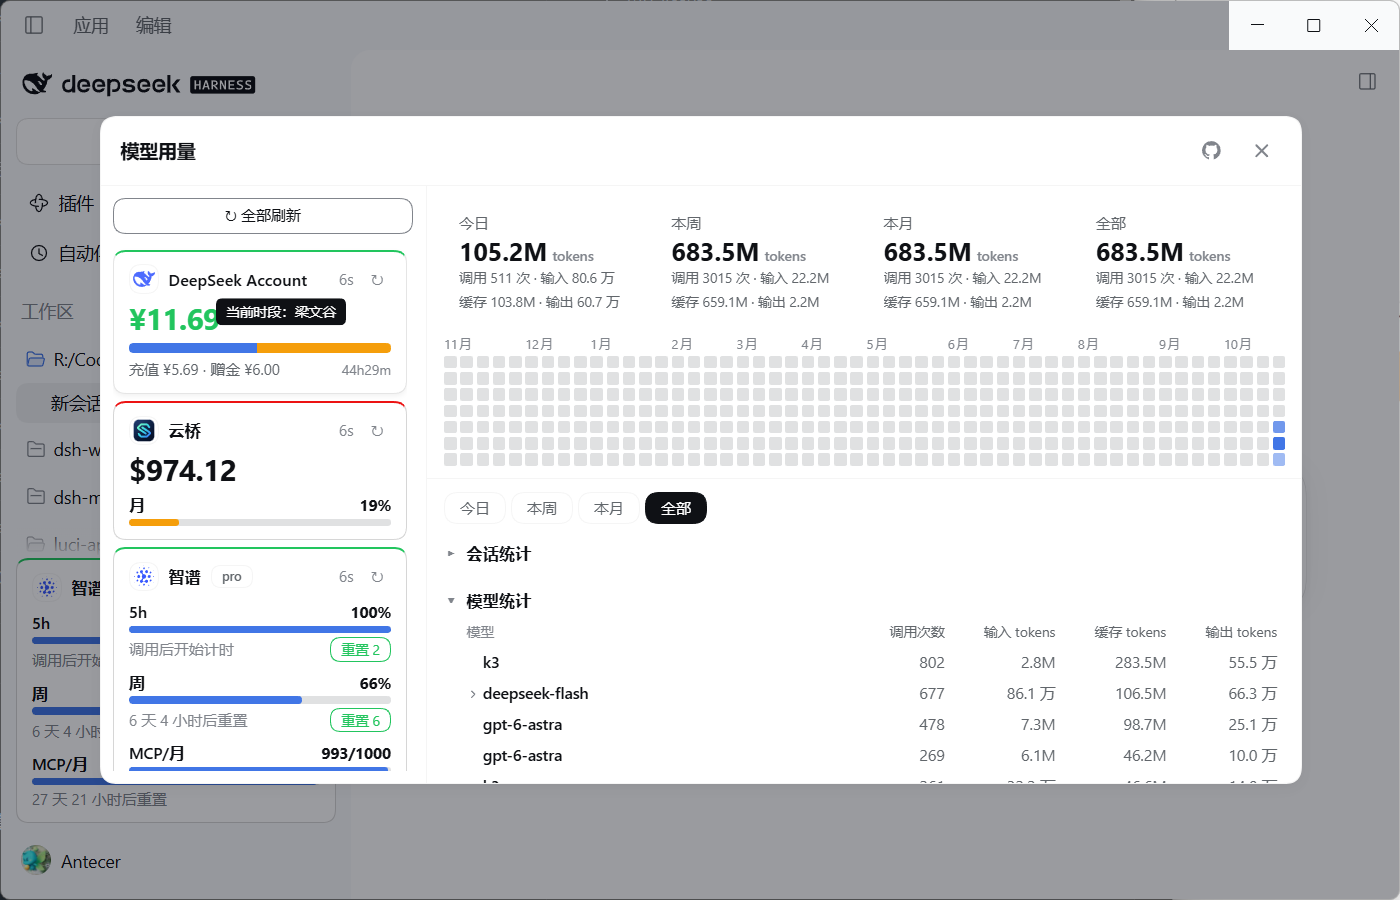The width and height of the screenshot is (1400, 900).
Task: Click the 云桥 provider logo
Action: pyautogui.click(x=144, y=431)
